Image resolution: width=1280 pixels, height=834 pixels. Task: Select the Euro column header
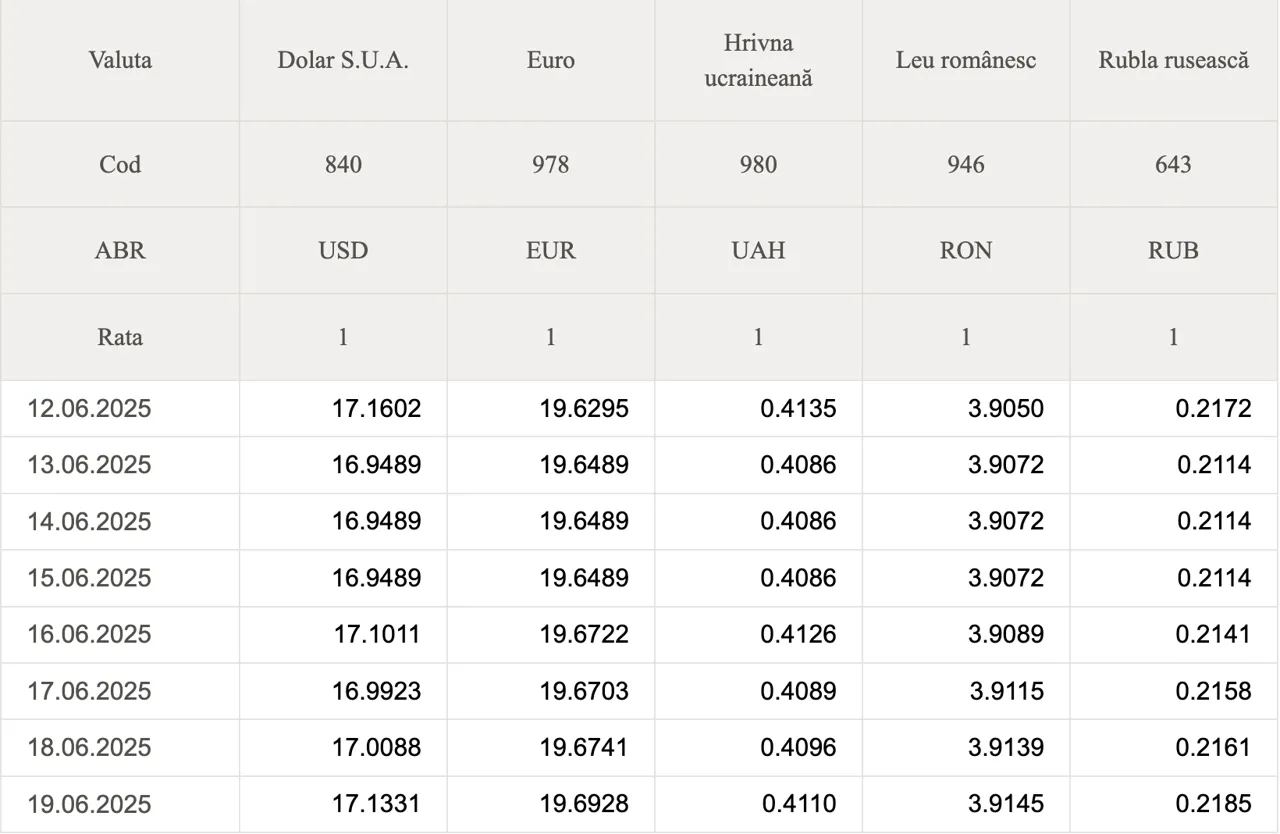551,60
